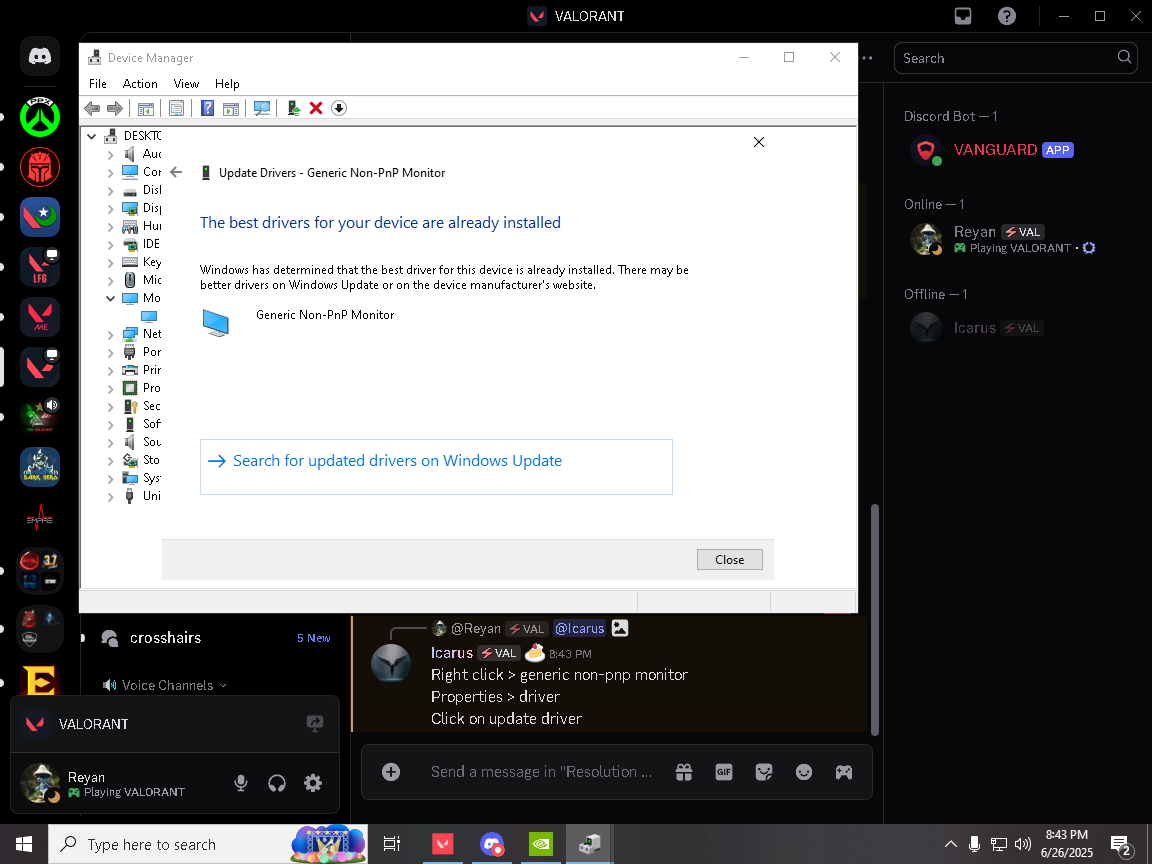The height and width of the screenshot is (864, 1152).
Task: Toggle screen share for VALORANT activity
Action: 315,723
